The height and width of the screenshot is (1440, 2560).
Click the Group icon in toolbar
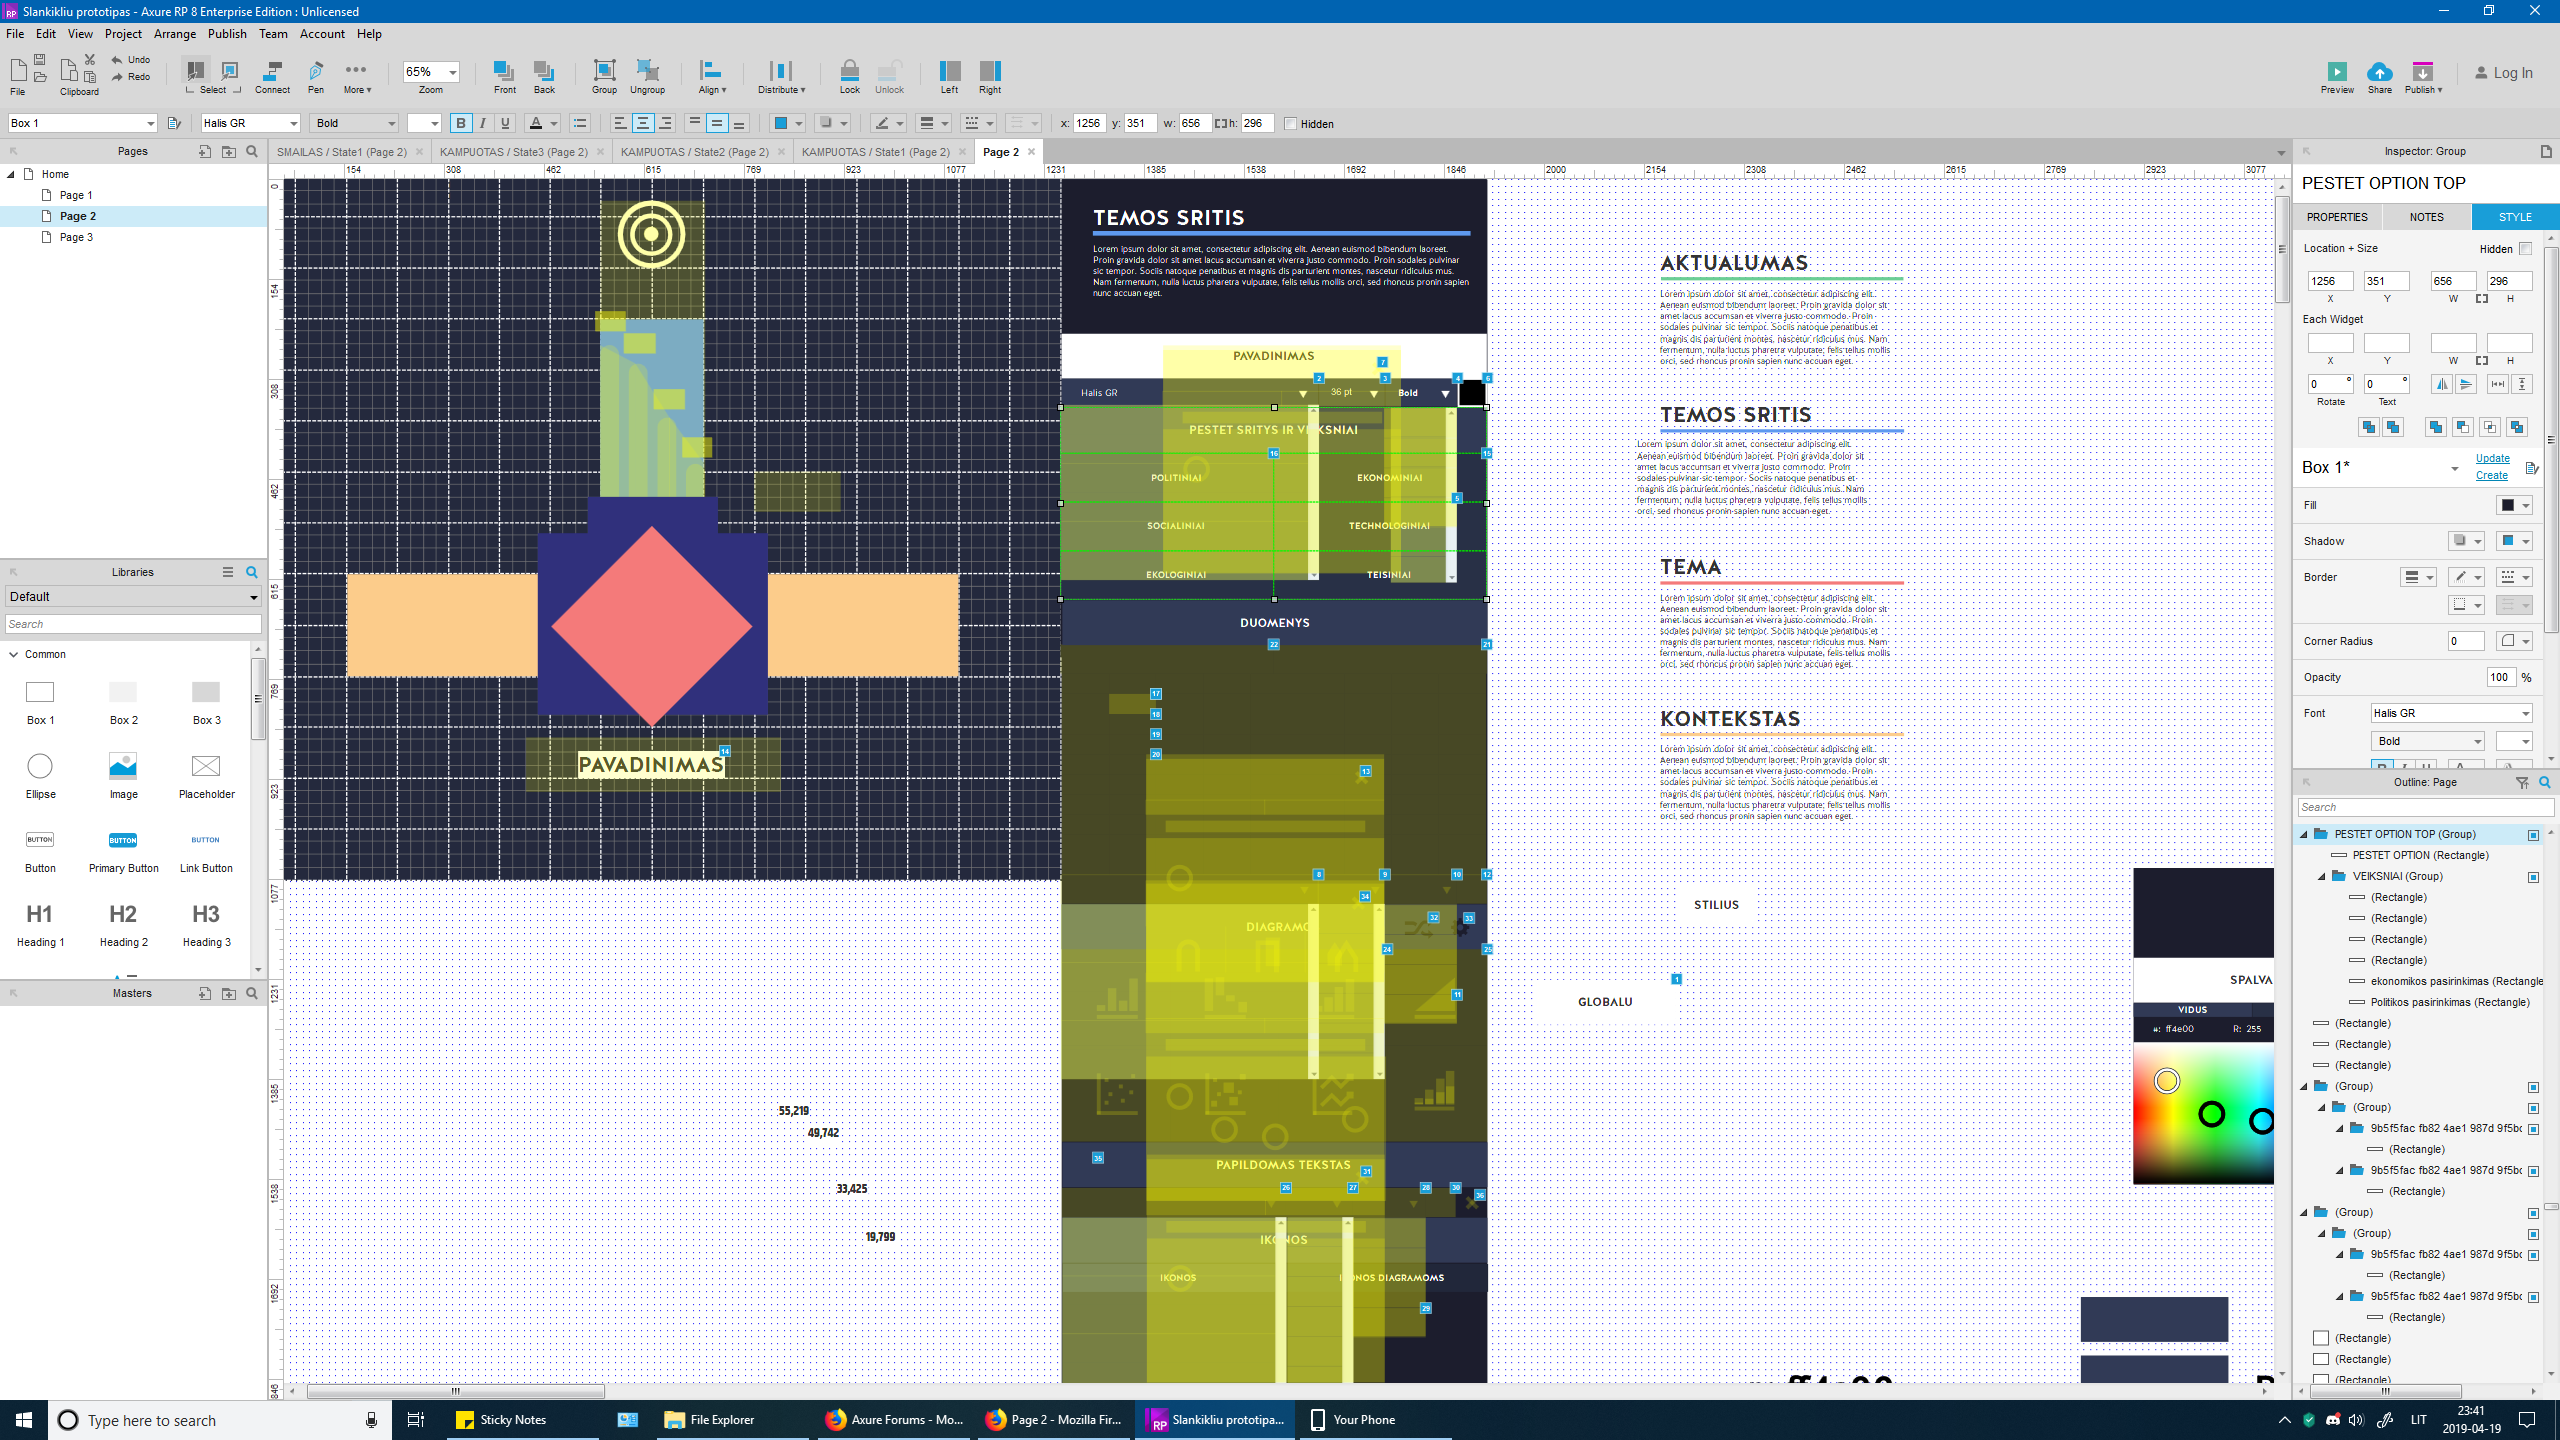pos(604,71)
